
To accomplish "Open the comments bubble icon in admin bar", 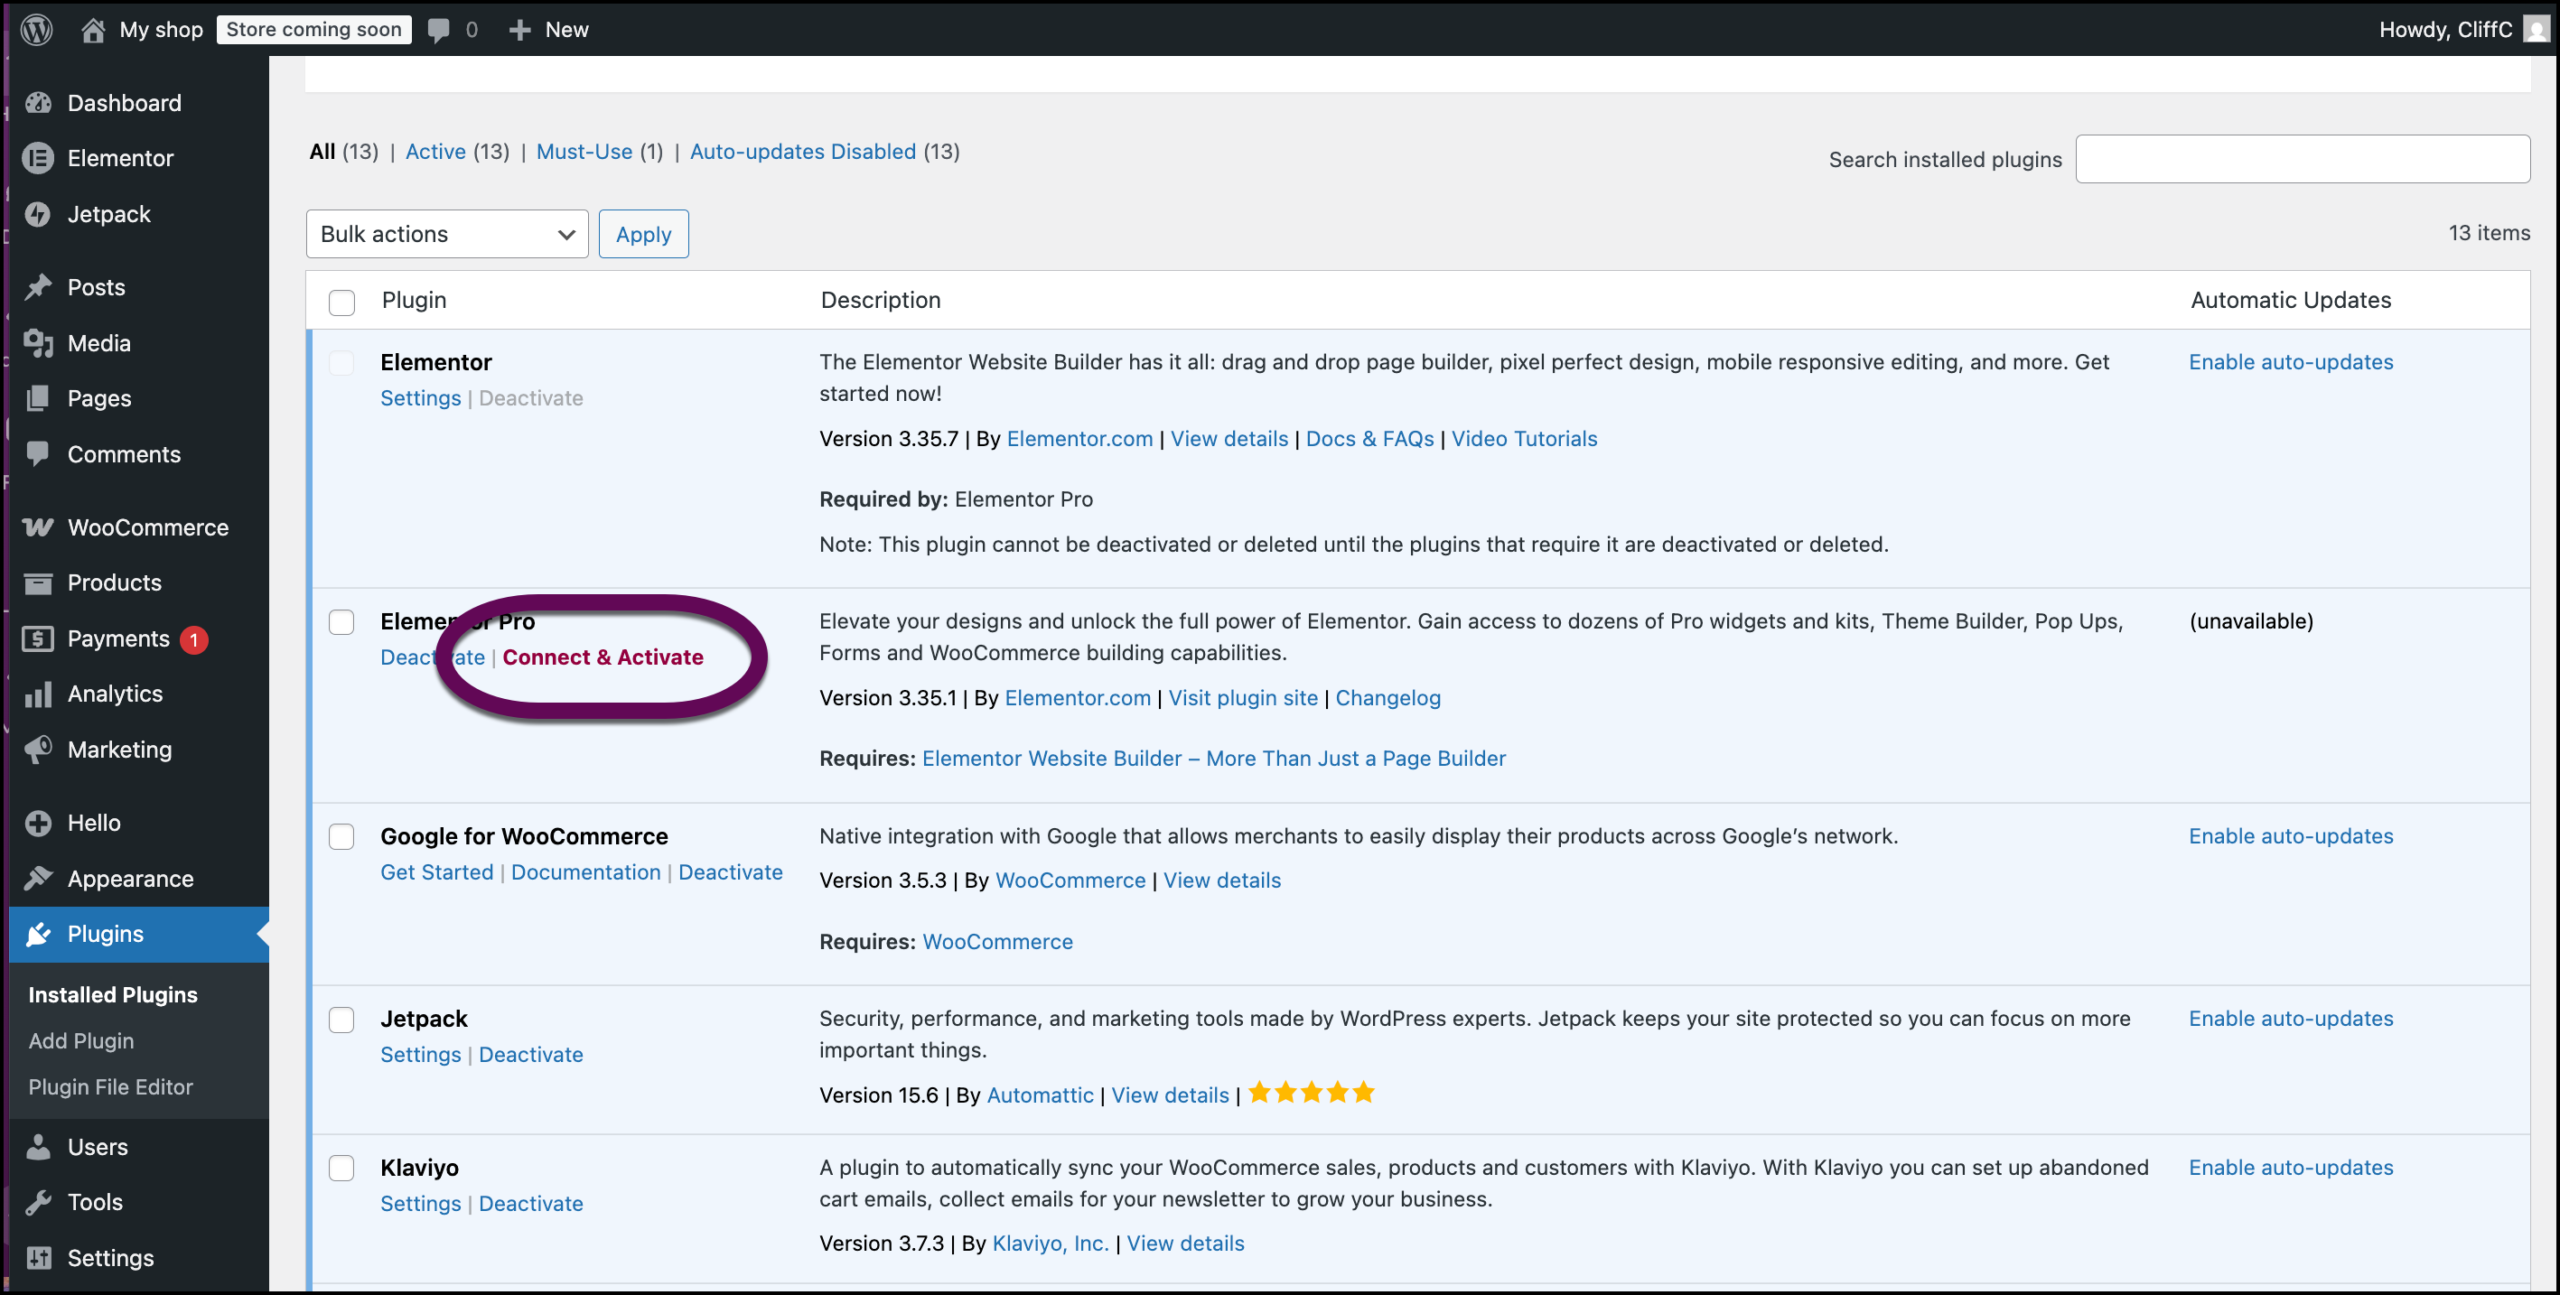I will 438,30.
